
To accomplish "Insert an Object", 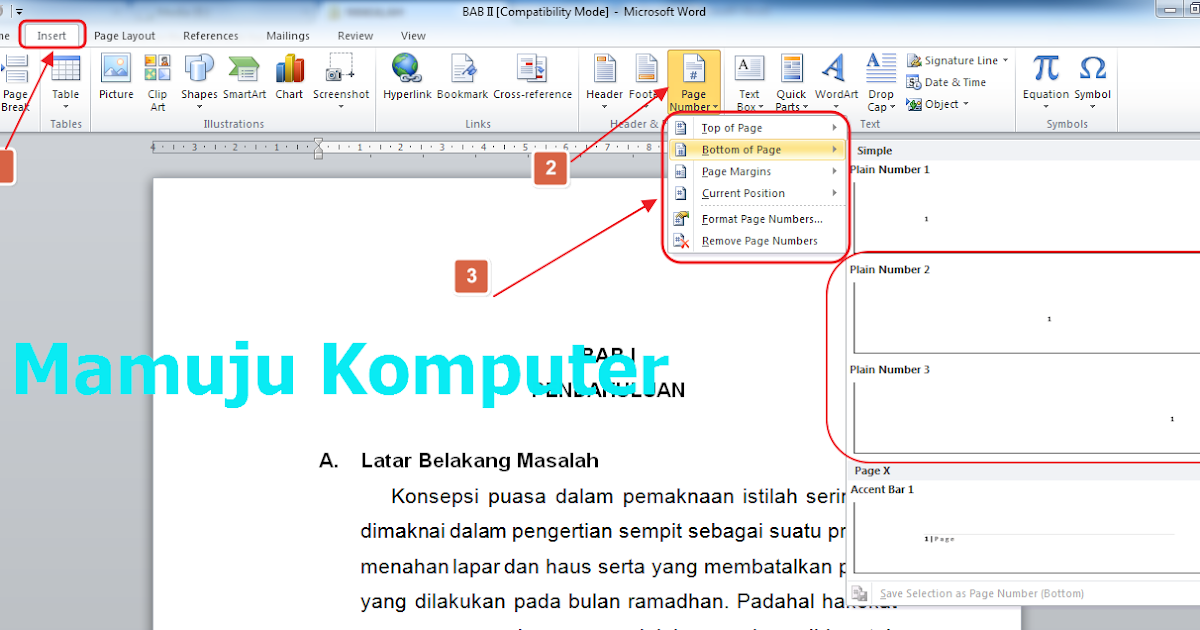I will coord(938,104).
